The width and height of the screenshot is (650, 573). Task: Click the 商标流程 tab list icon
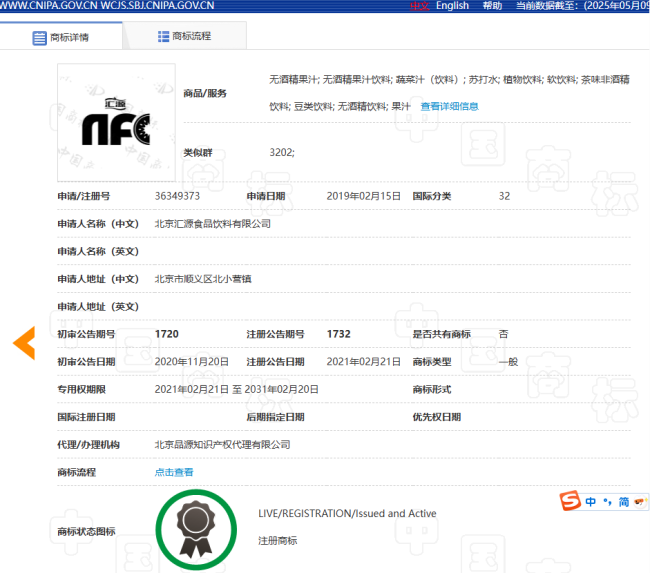pyautogui.click(x=163, y=37)
